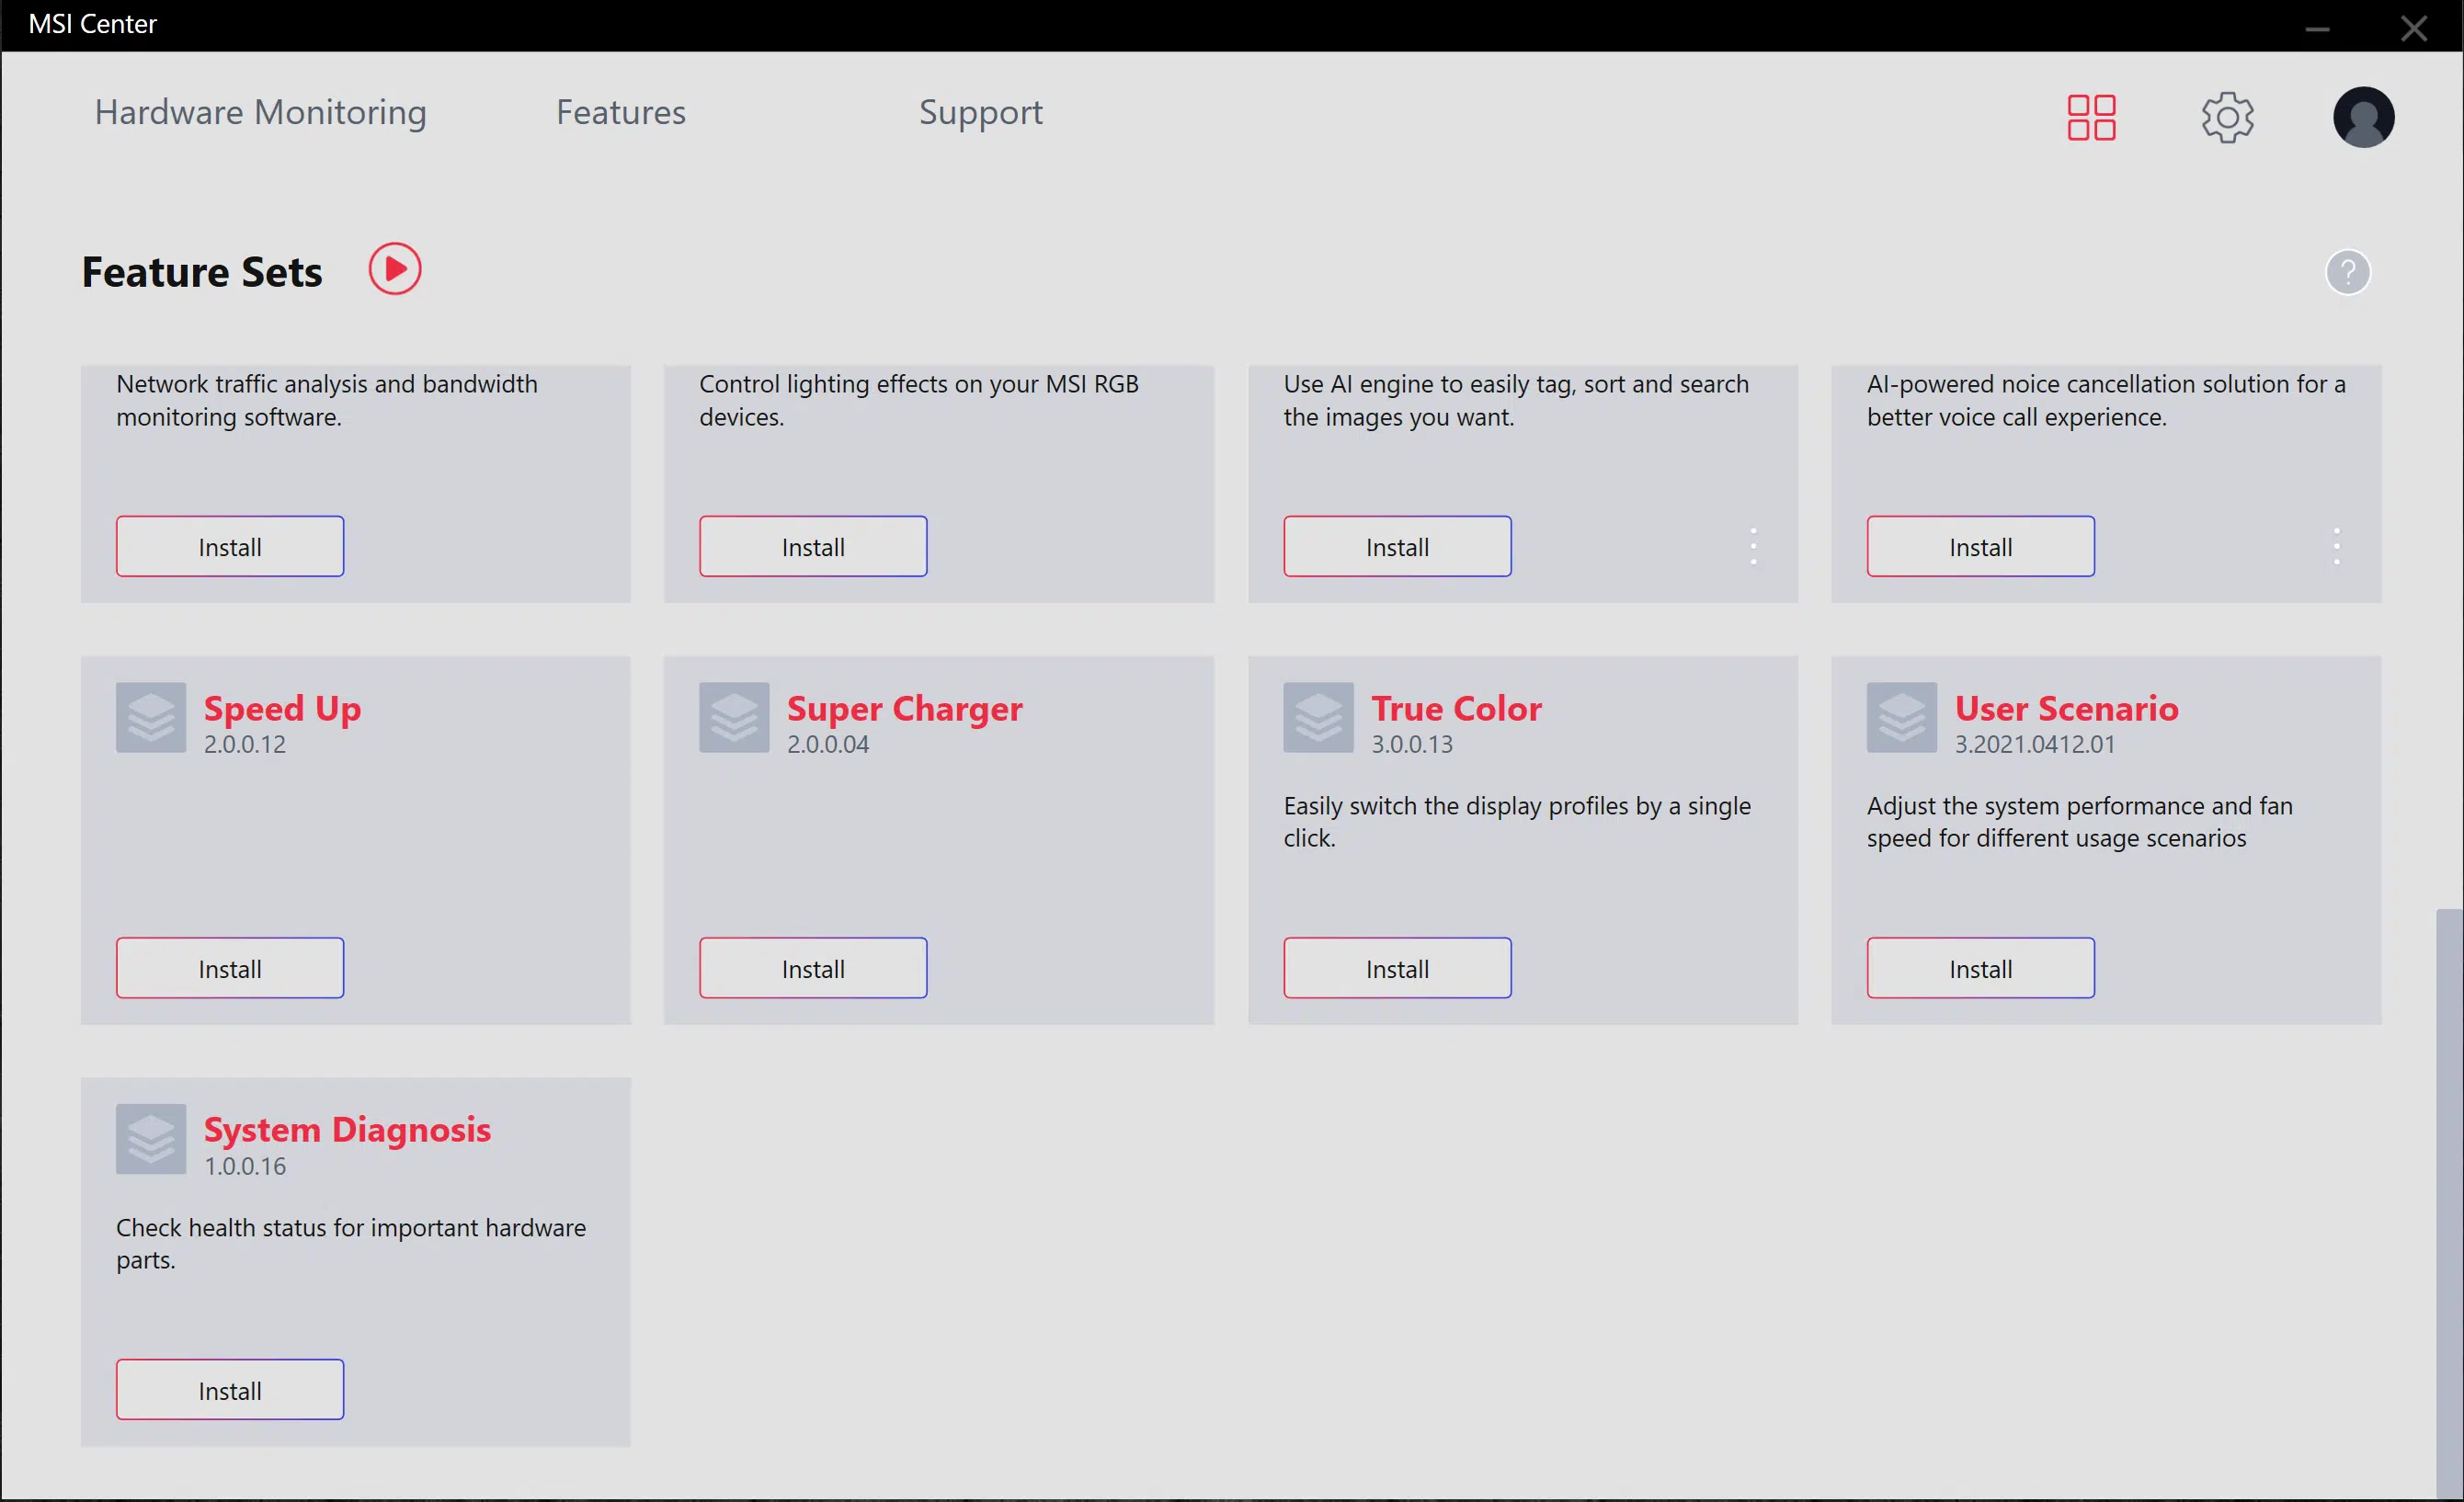Install the AI image tagging feature
2464x1502 pixels.
(x=1397, y=546)
